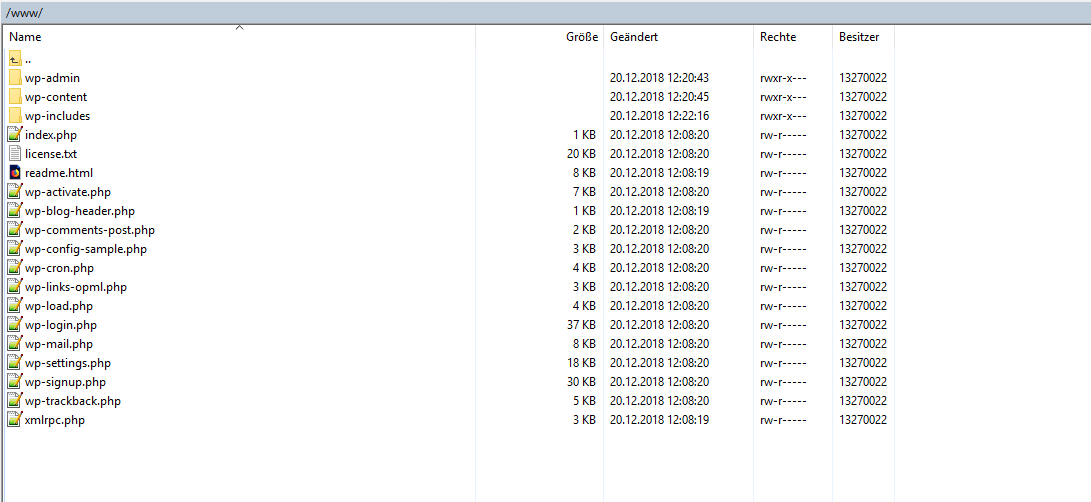Select the wp-signup.php file name
This screenshot has height=502, width=1091.
click(x=65, y=382)
